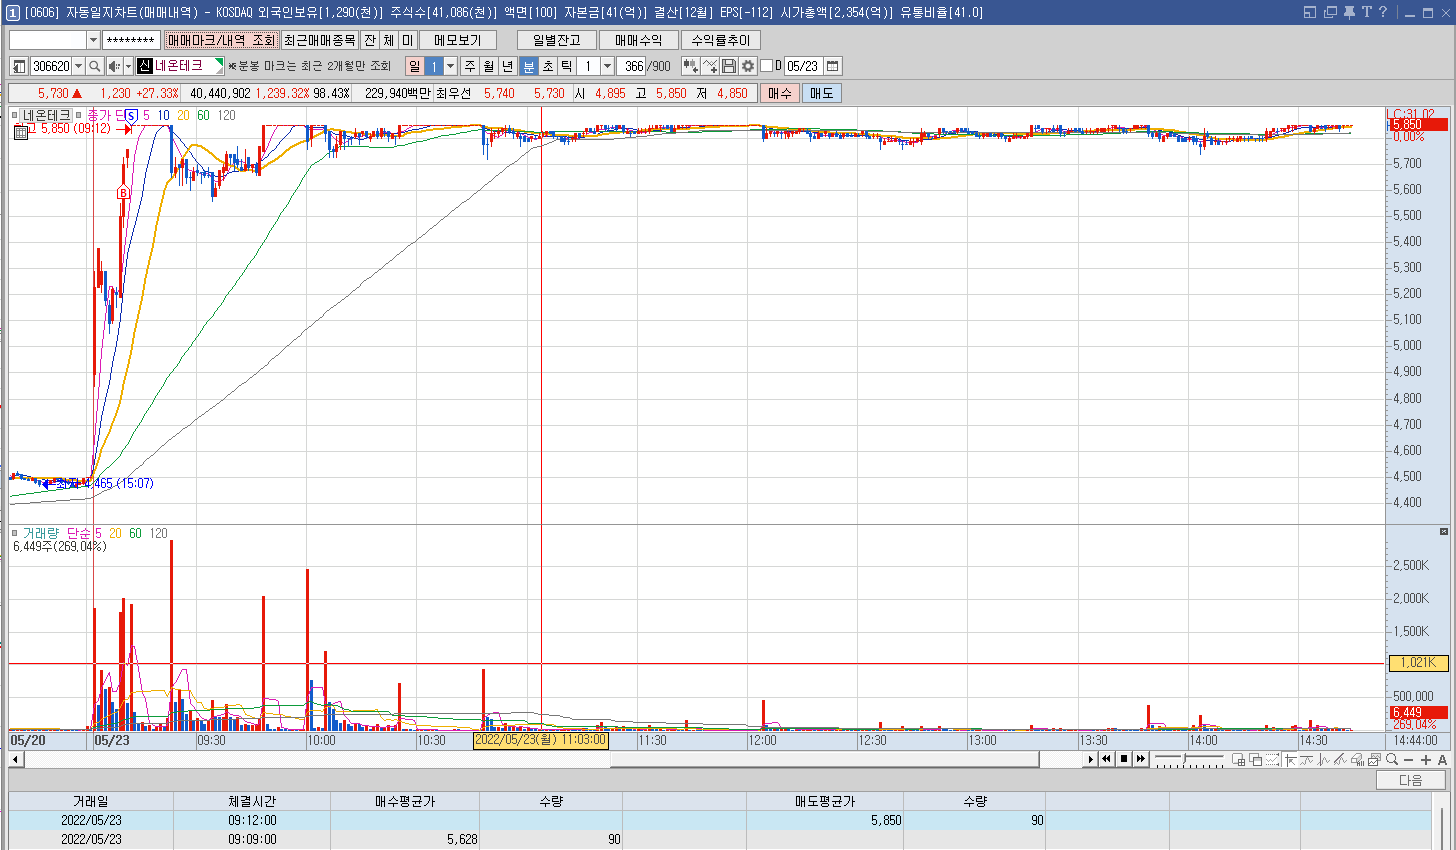Select the 일 (daily) period toggle
This screenshot has height=850, width=1456.
(414, 66)
